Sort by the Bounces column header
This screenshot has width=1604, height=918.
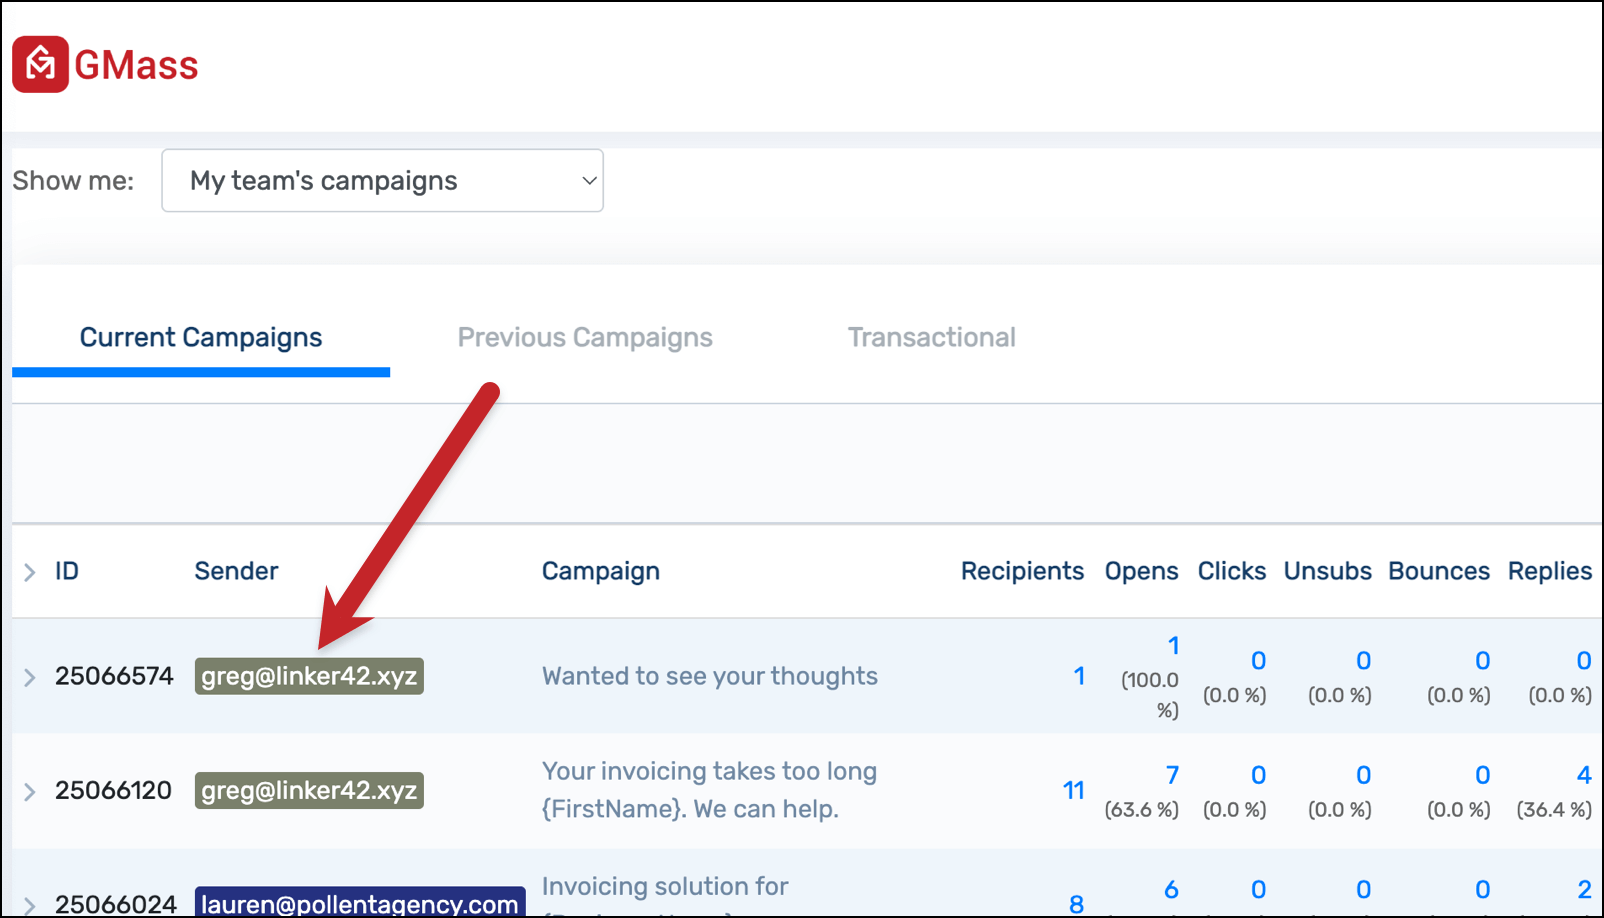point(1439,571)
